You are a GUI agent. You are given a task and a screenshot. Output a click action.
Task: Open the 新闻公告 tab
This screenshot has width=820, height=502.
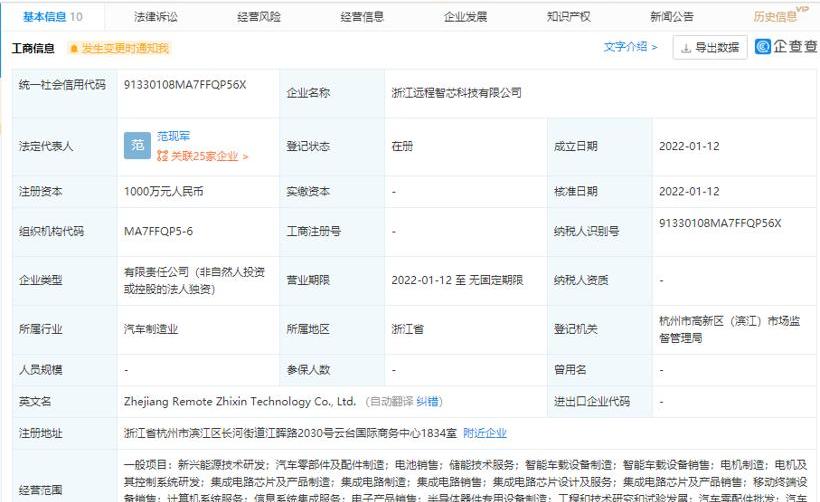pyautogui.click(x=671, y=17)
